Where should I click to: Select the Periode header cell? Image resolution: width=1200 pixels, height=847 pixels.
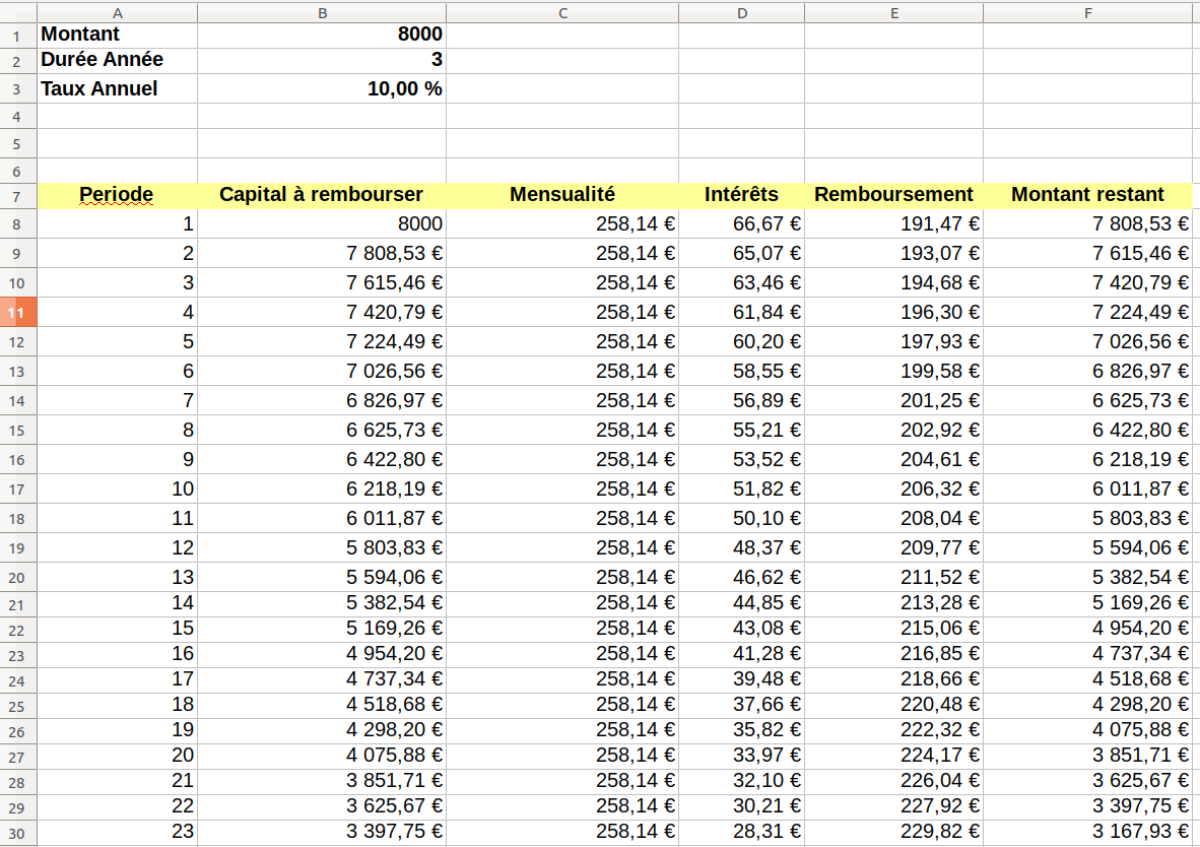point(118,195)
